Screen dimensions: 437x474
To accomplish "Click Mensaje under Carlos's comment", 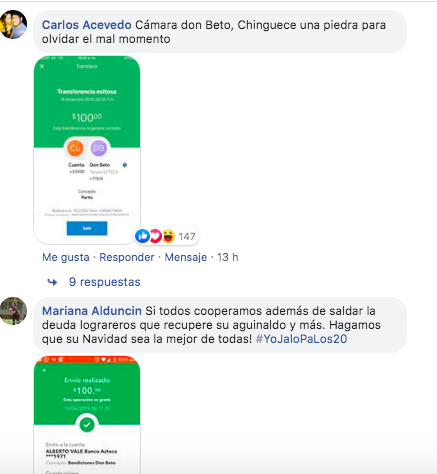I will point(186,257).
